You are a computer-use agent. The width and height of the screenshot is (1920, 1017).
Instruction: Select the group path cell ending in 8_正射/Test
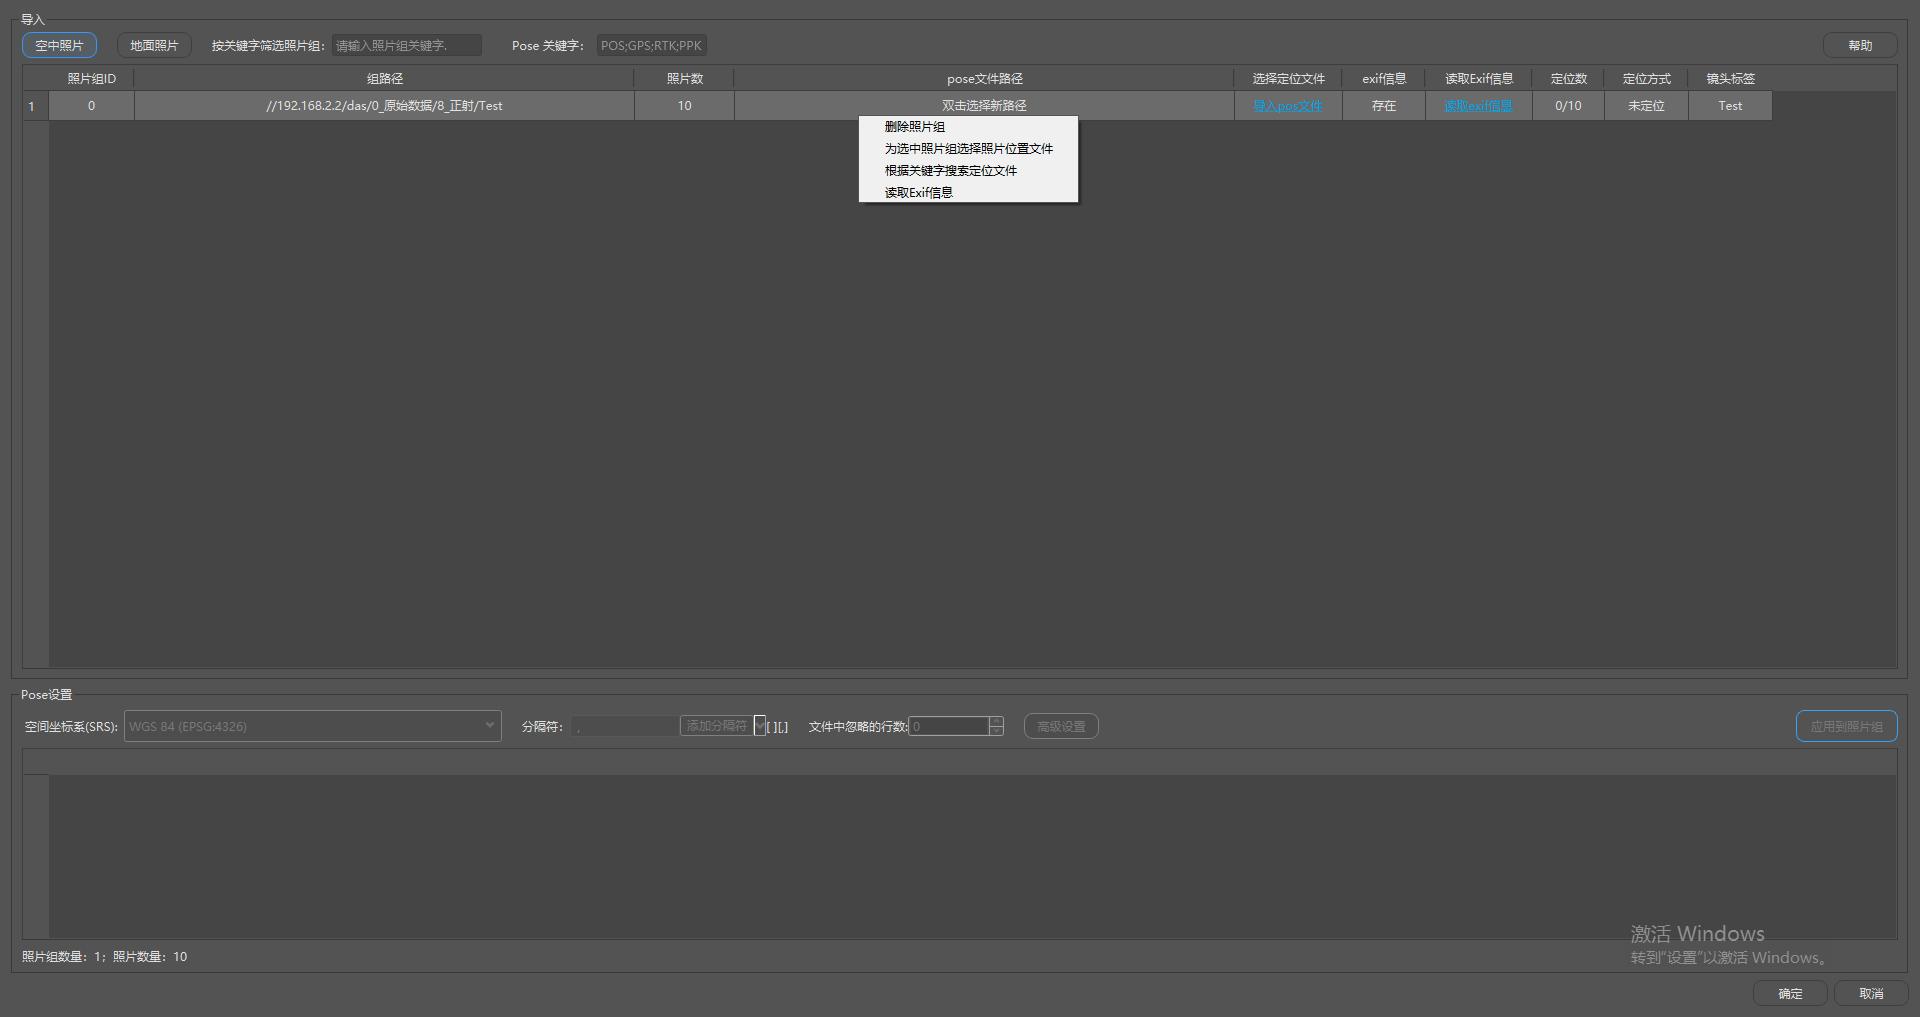pos(384,106)
